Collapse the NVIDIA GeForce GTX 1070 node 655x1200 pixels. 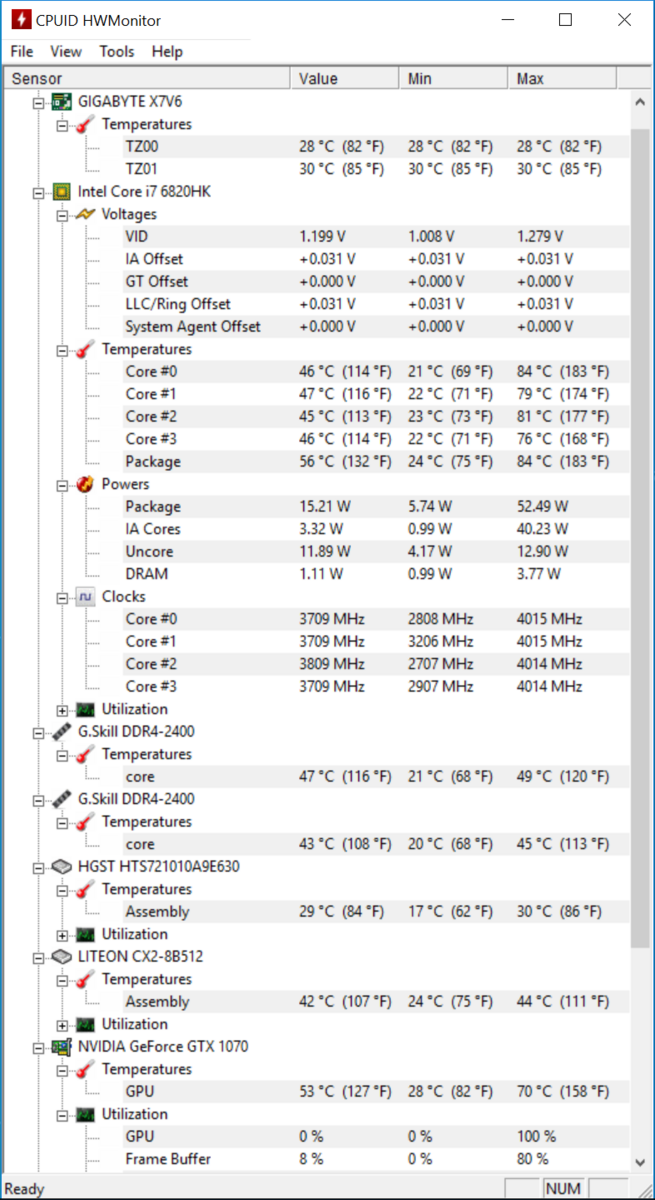pos(38,1047)
